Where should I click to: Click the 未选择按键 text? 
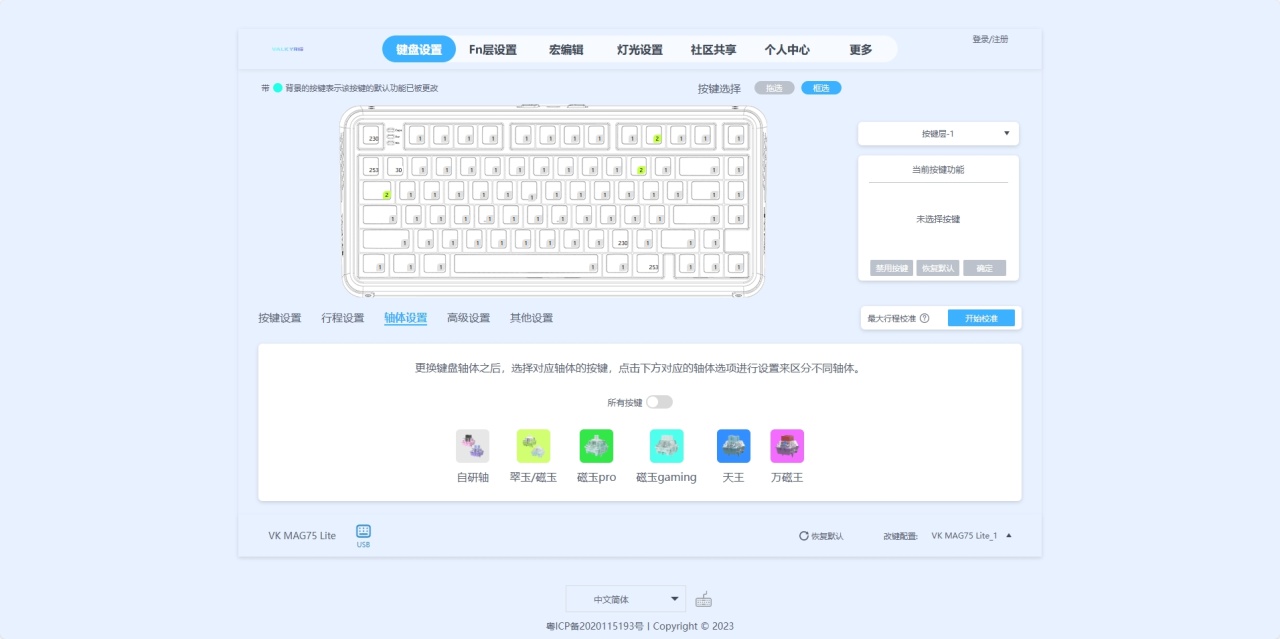pyautogui.click(x=938, y=219)
